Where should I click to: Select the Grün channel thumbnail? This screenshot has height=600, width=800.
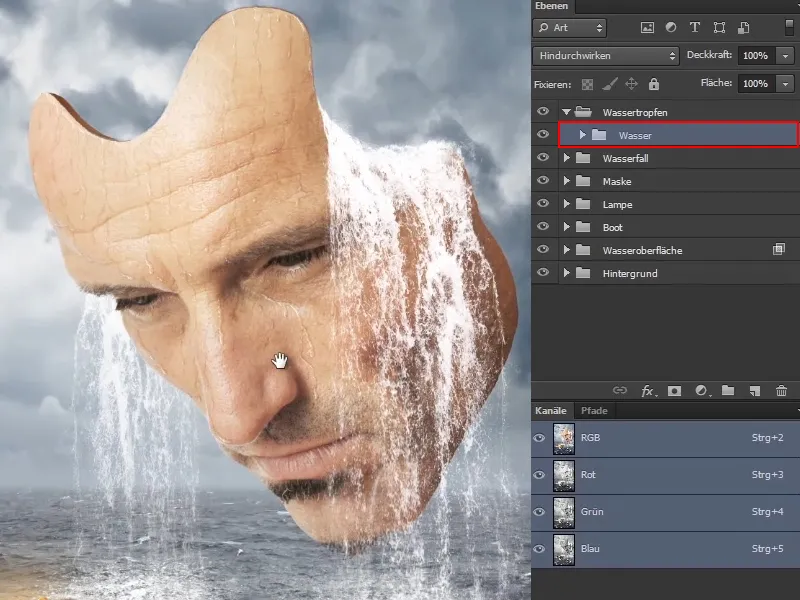(x=564, y=512)
